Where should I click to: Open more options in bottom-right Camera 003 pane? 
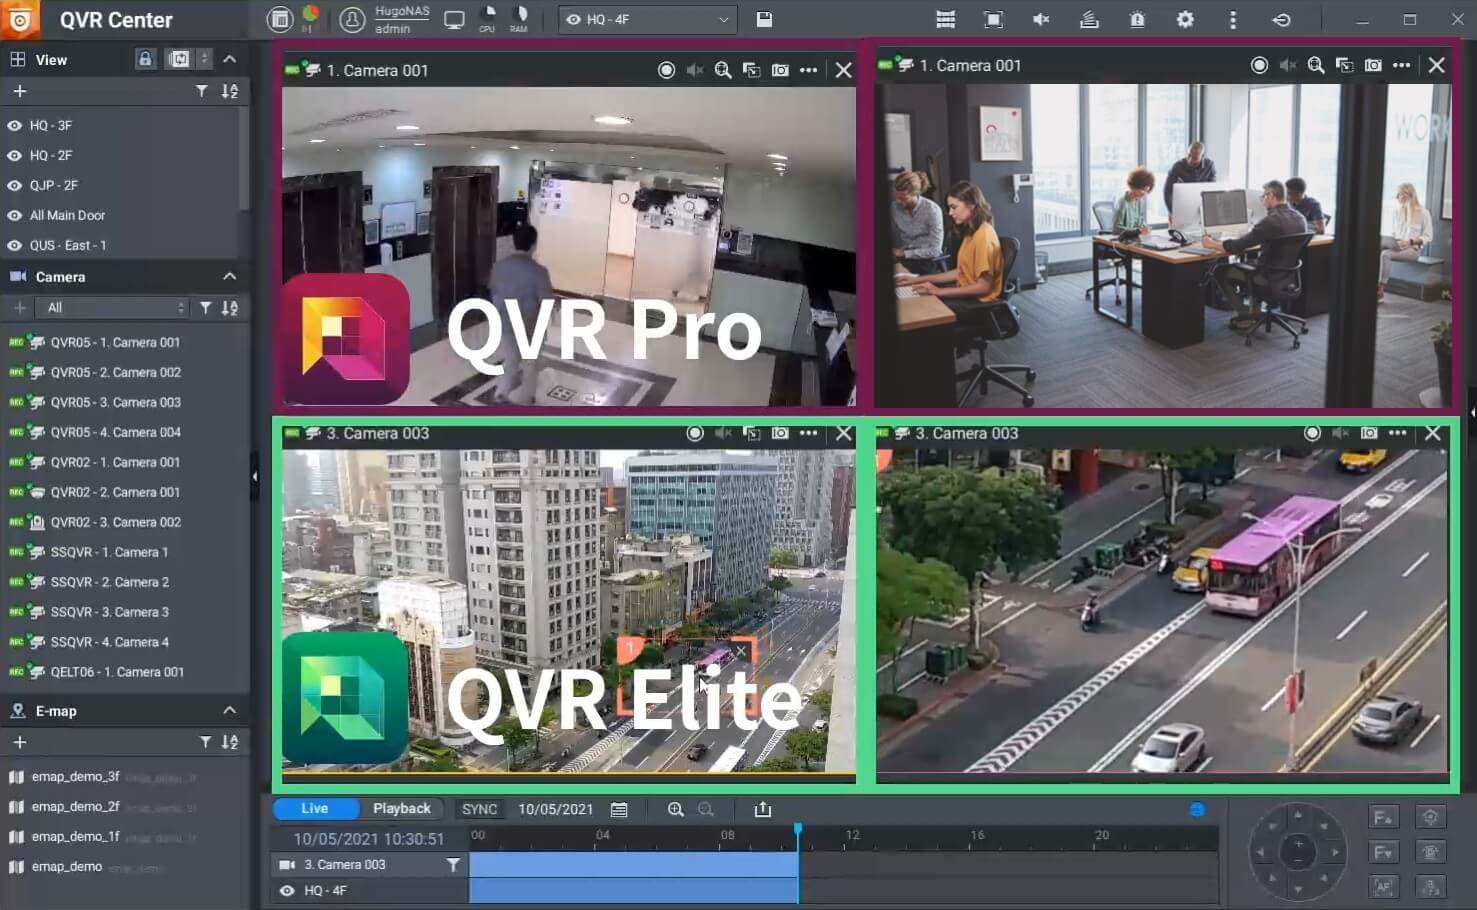(1398, 433)
